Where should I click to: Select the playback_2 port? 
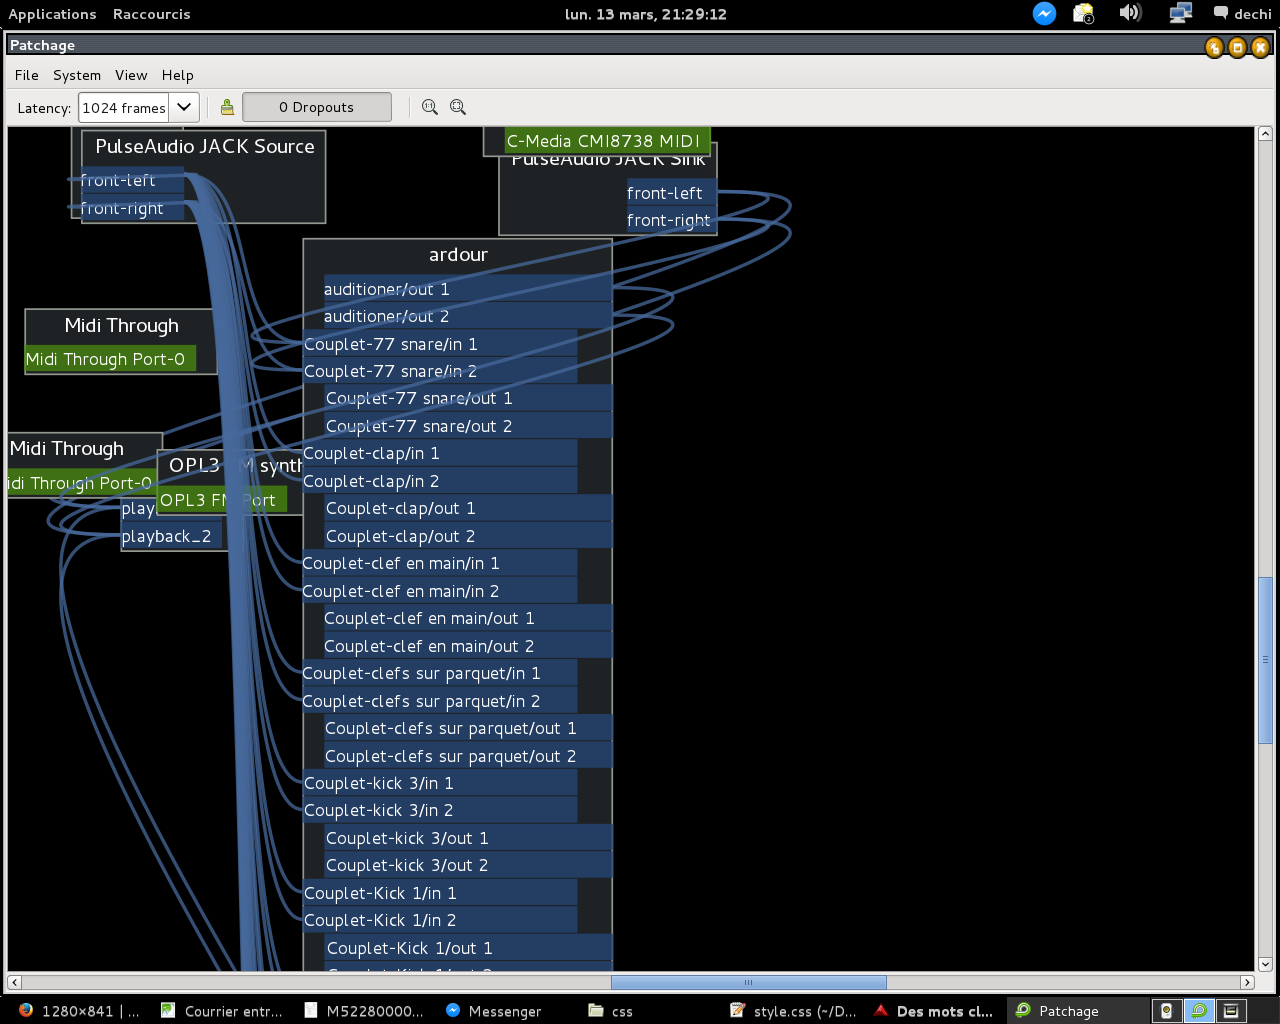pos(171,537)
